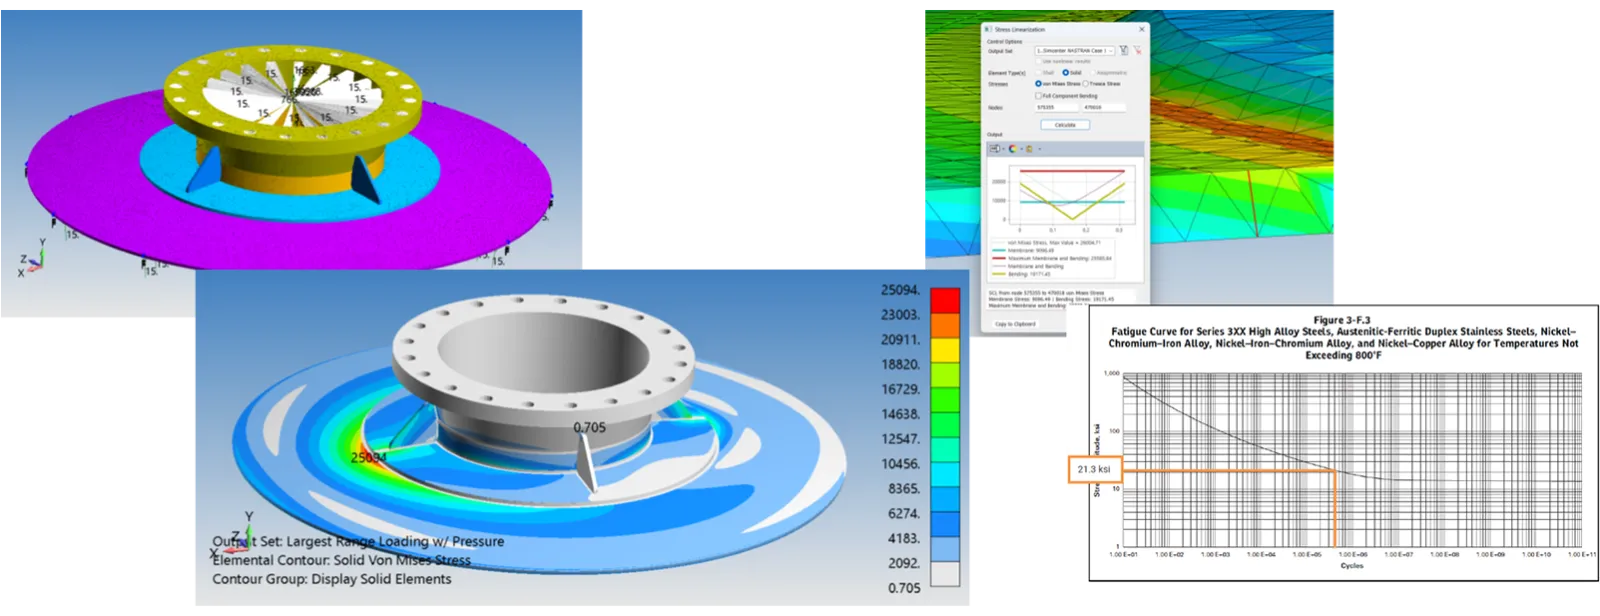
Task: Click the red clear selection icon in Stress Linearization
Action: pos(1137,50)
